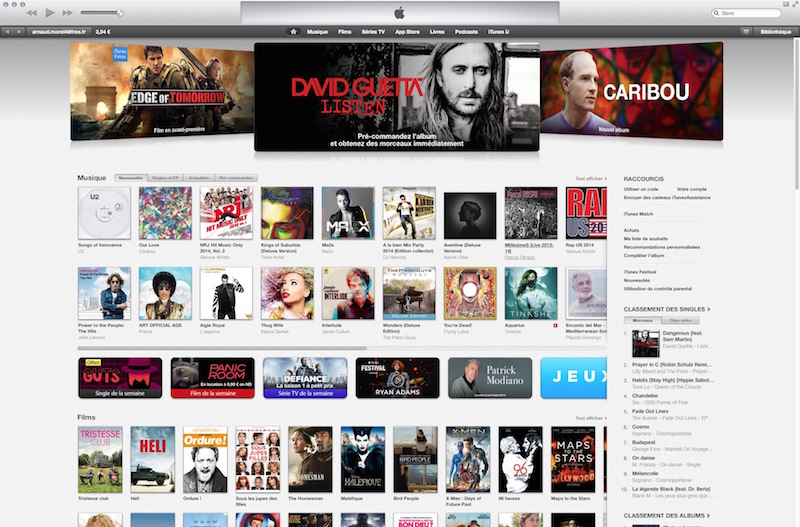Click the store Home icon

tap(293, 32)
